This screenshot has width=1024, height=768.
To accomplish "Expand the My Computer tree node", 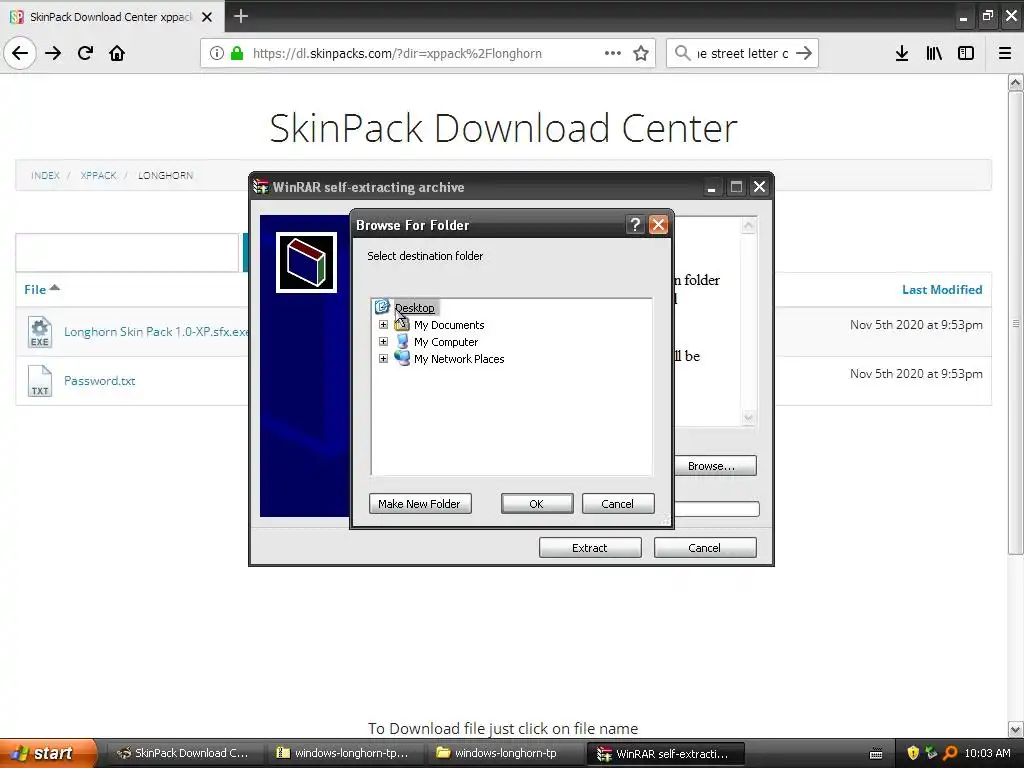I will tap(383, 342).
